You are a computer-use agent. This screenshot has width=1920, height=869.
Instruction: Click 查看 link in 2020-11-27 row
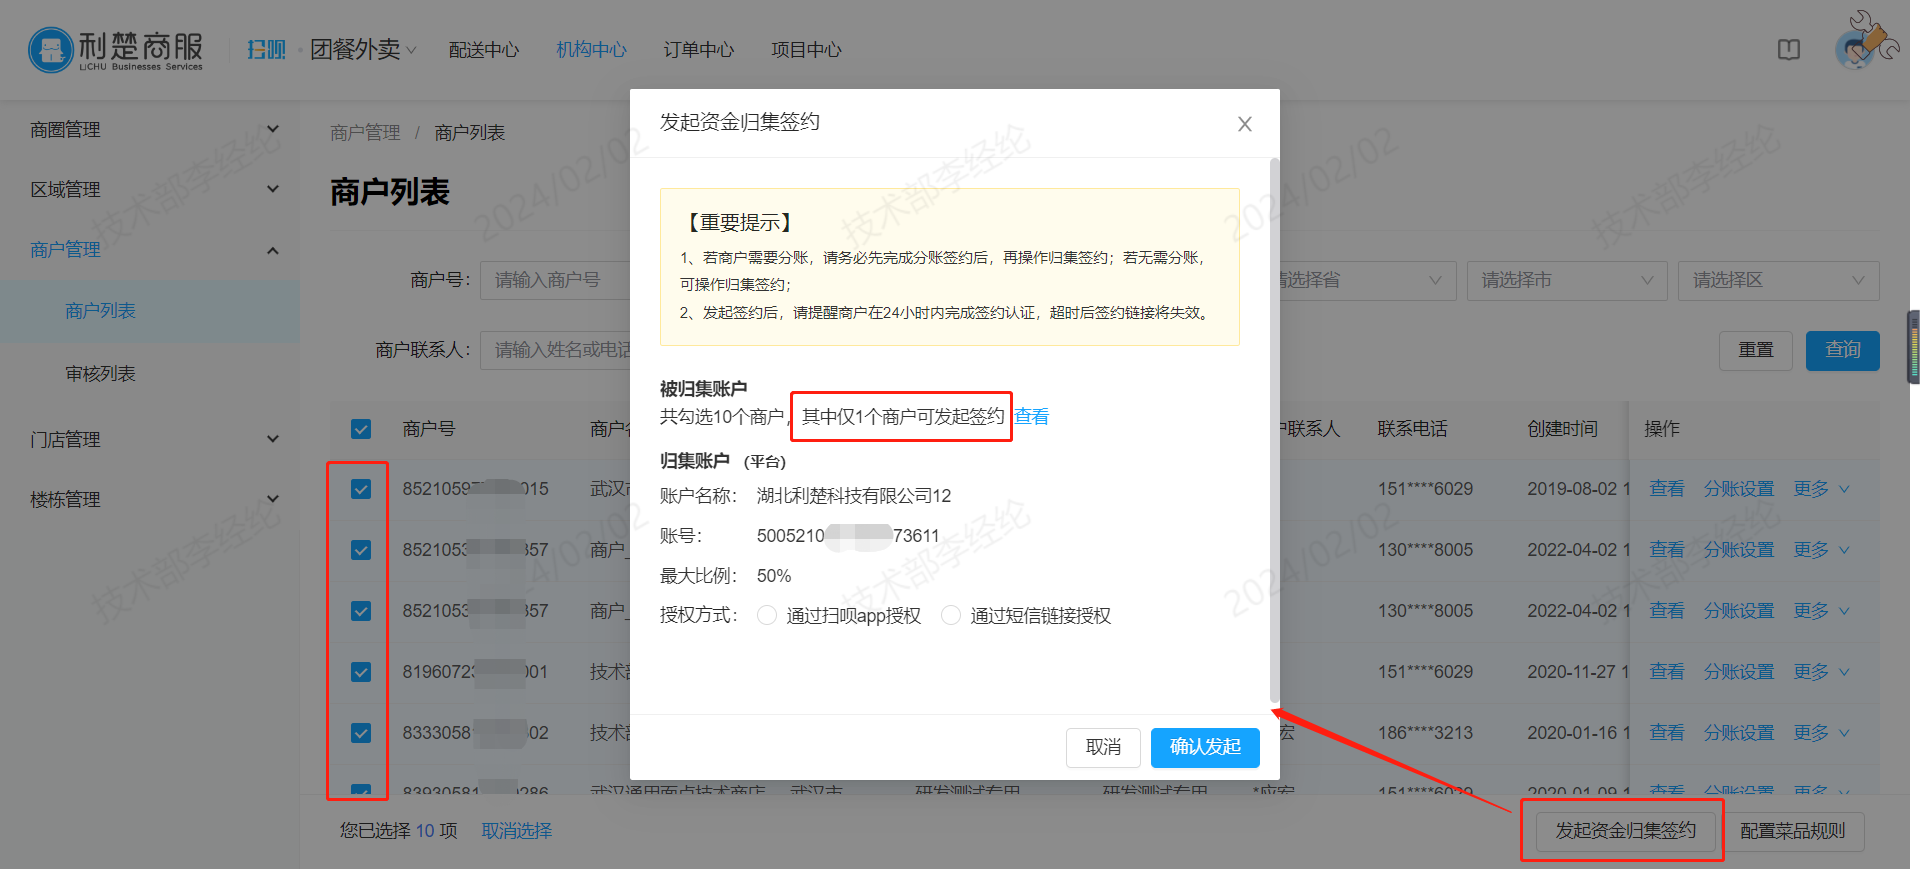coord(1667,672)
